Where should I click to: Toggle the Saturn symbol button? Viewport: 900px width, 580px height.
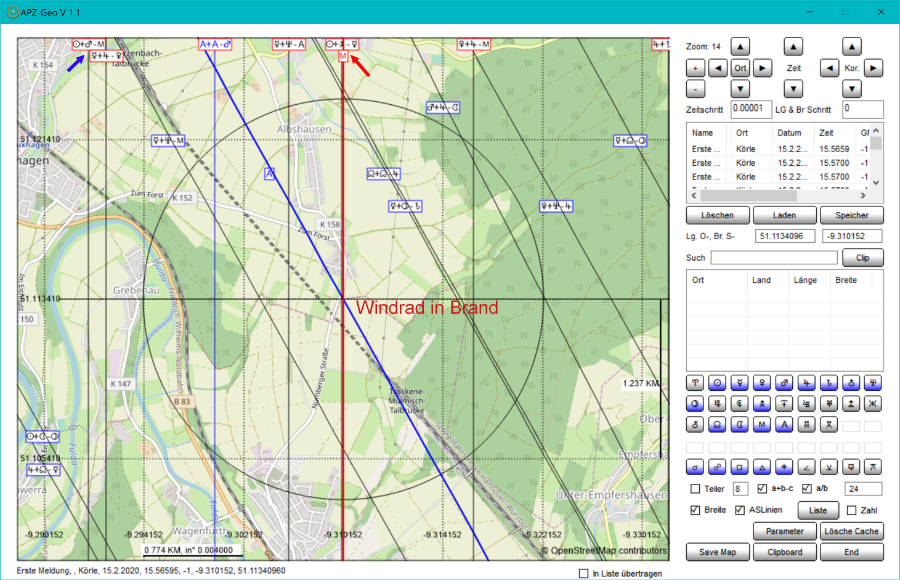(829, 383)
